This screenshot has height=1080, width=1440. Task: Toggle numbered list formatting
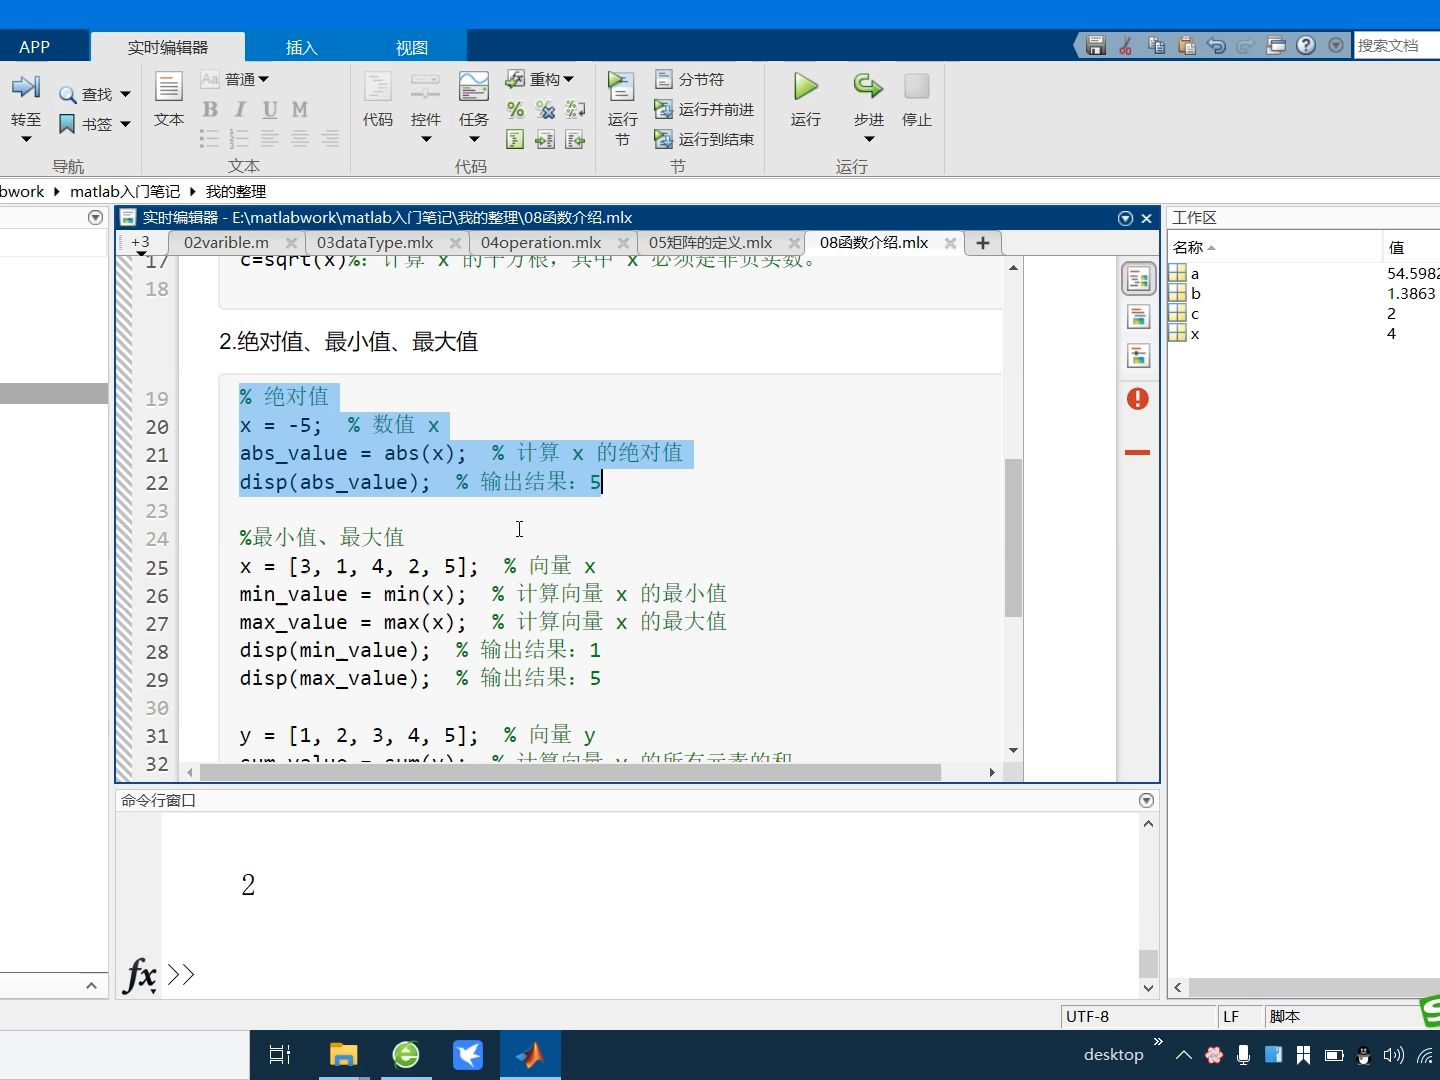tap(240, 140)
